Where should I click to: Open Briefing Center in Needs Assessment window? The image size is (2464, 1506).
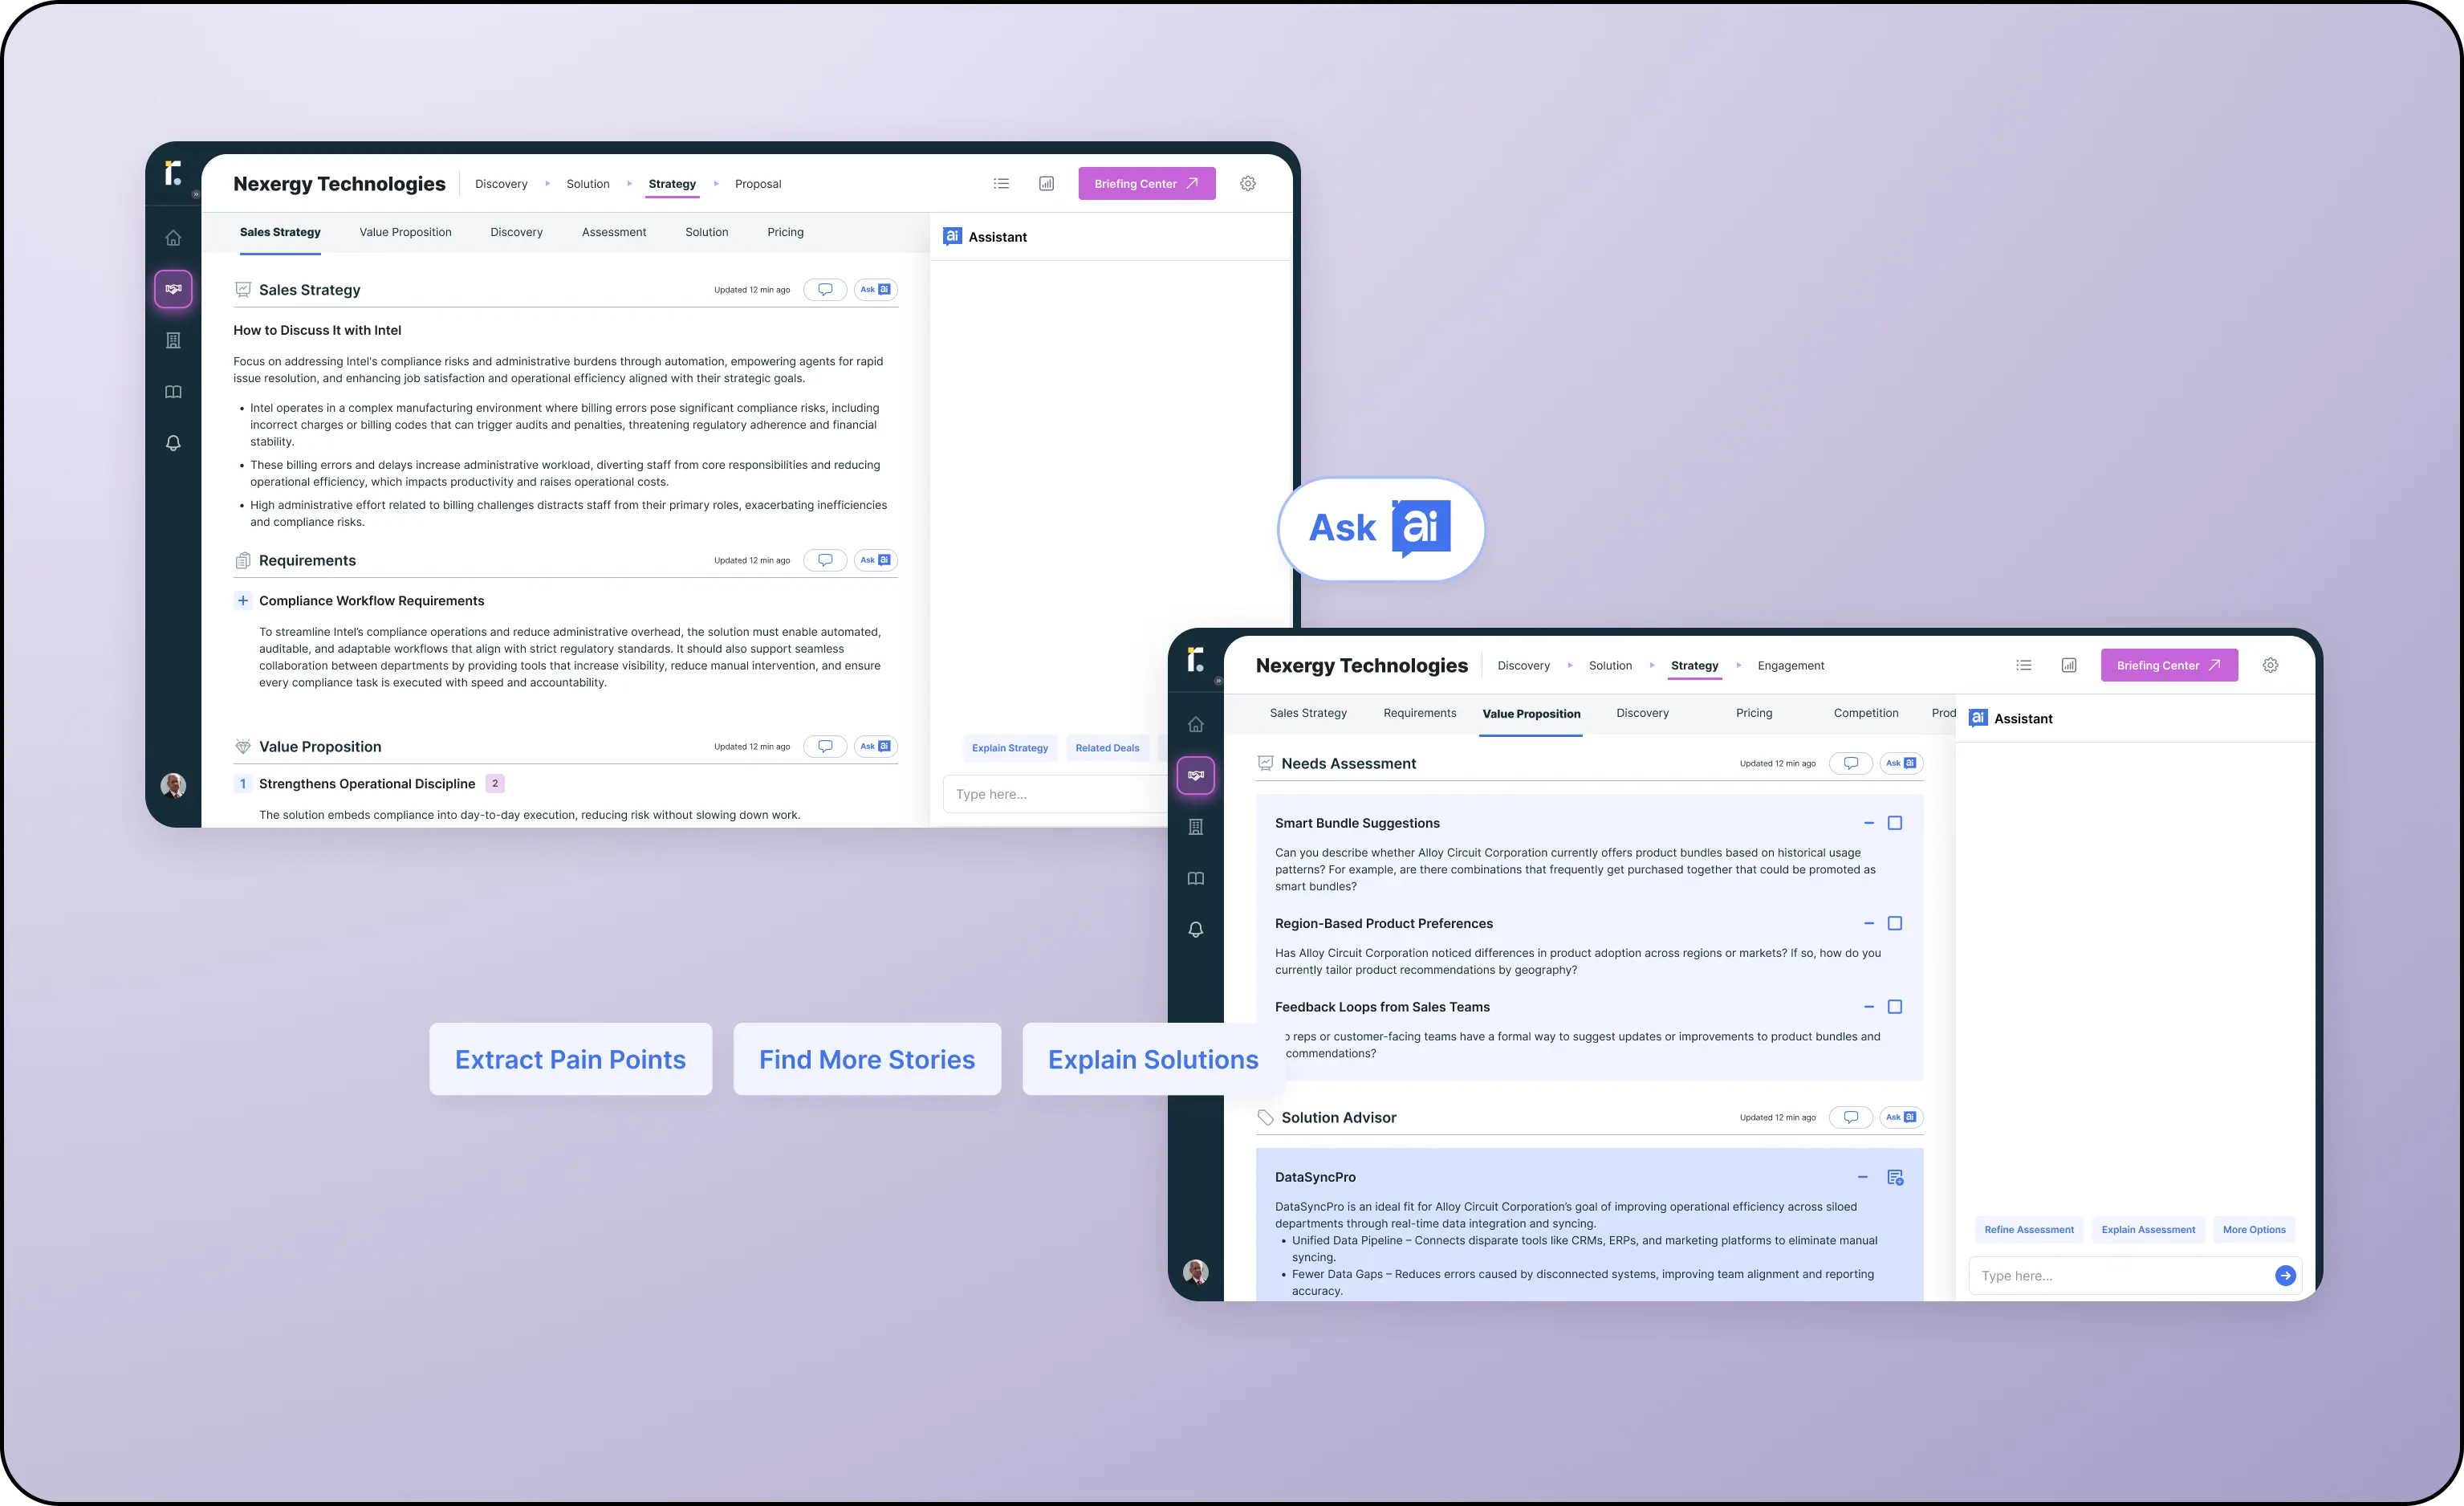tap(2169, 665)
